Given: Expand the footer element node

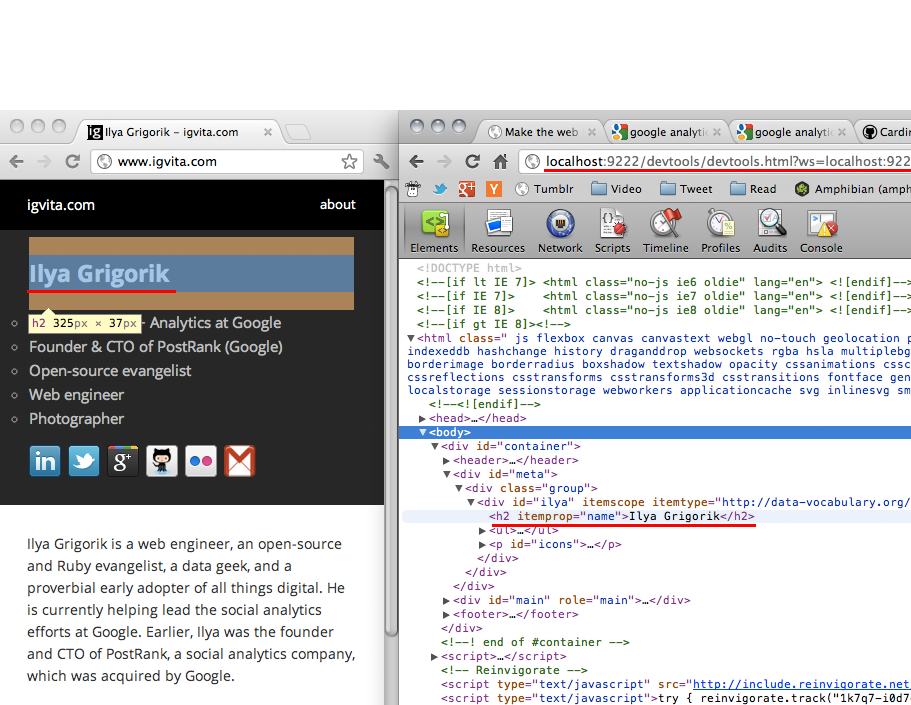Looking at the screenshot, I should coord(446,614).
